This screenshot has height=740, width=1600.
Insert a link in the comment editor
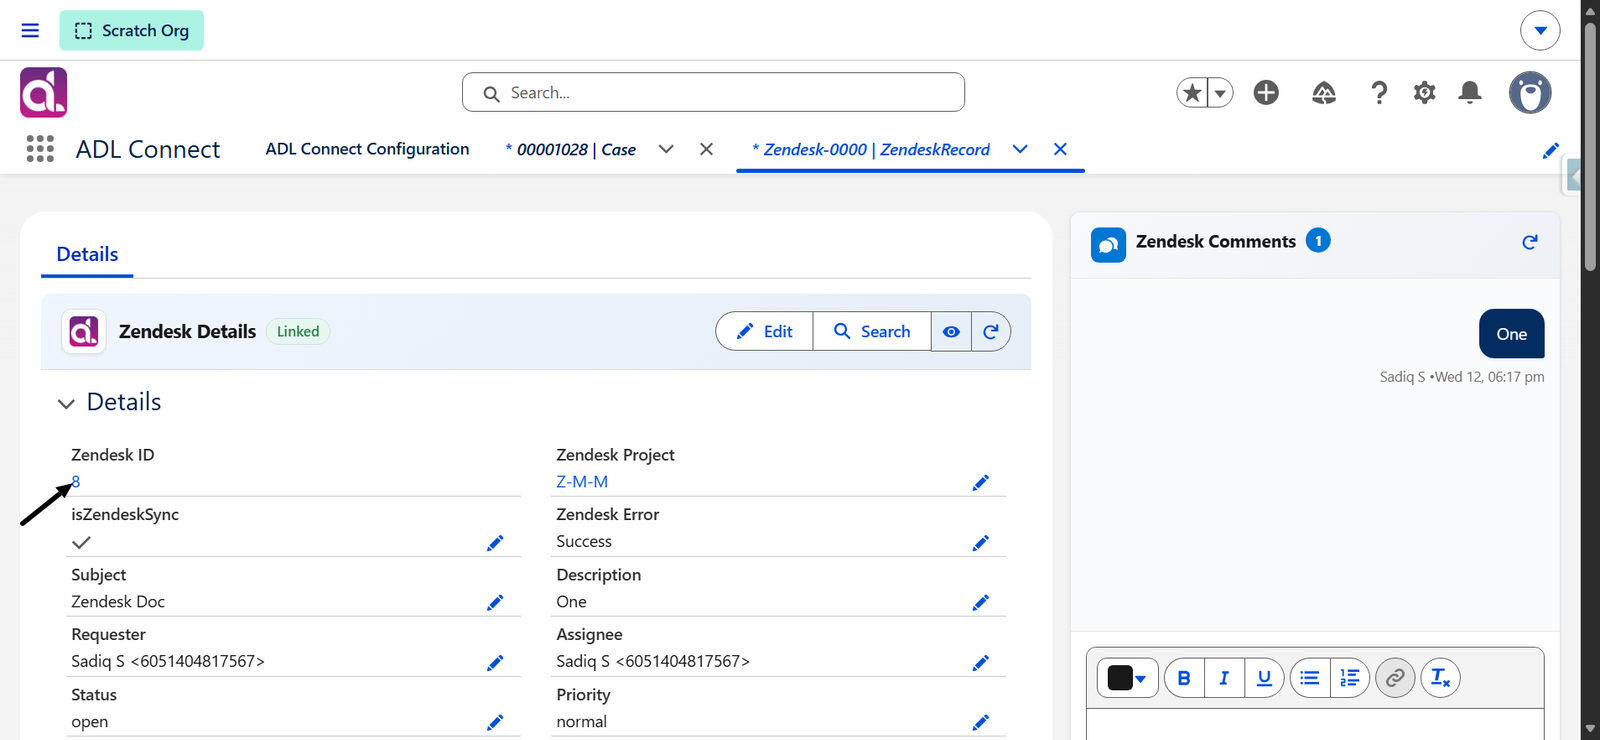pos(1395,678)
